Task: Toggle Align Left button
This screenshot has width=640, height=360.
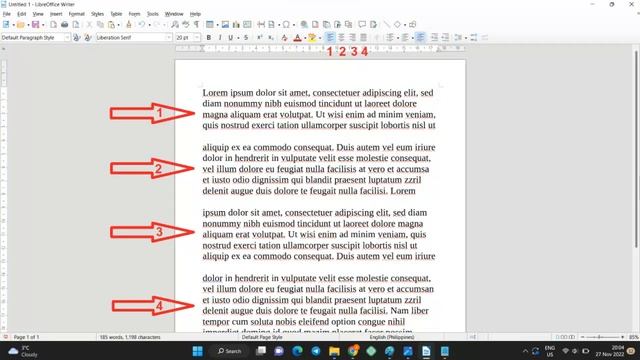Action: tap(330, 38)
